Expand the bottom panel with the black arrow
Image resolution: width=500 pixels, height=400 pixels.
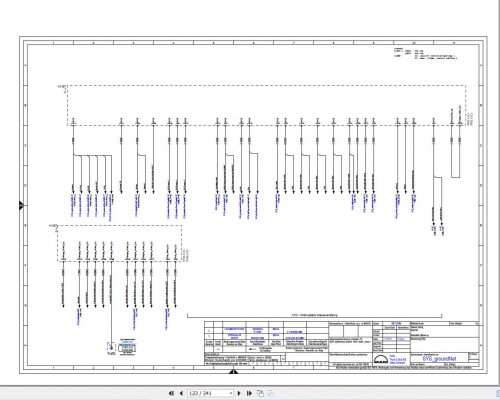233,371
